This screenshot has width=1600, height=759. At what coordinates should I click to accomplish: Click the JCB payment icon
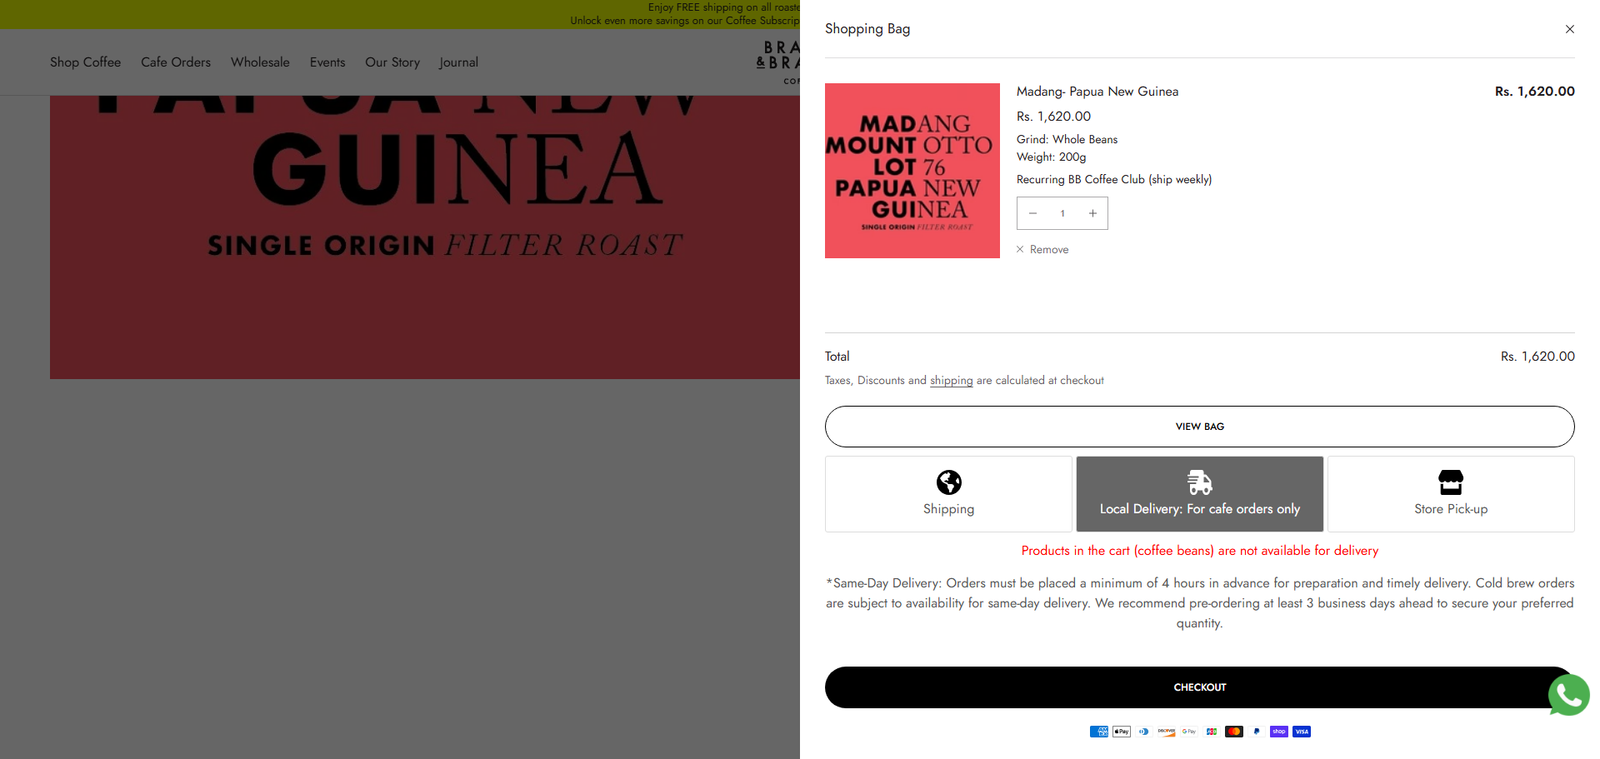[x=1211, y=732]
